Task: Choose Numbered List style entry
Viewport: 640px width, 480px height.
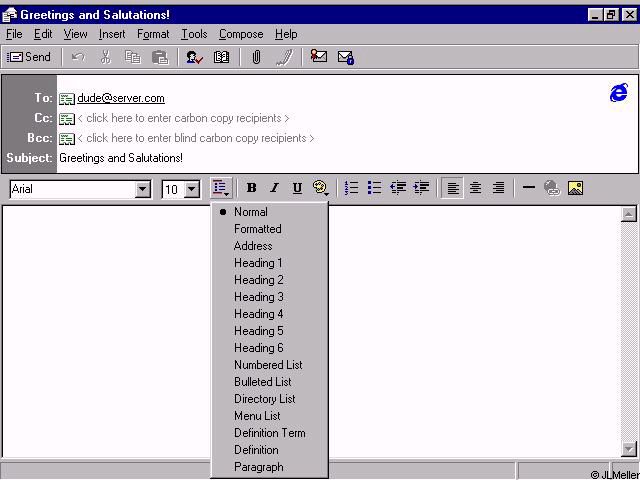Action: point(269,365)
